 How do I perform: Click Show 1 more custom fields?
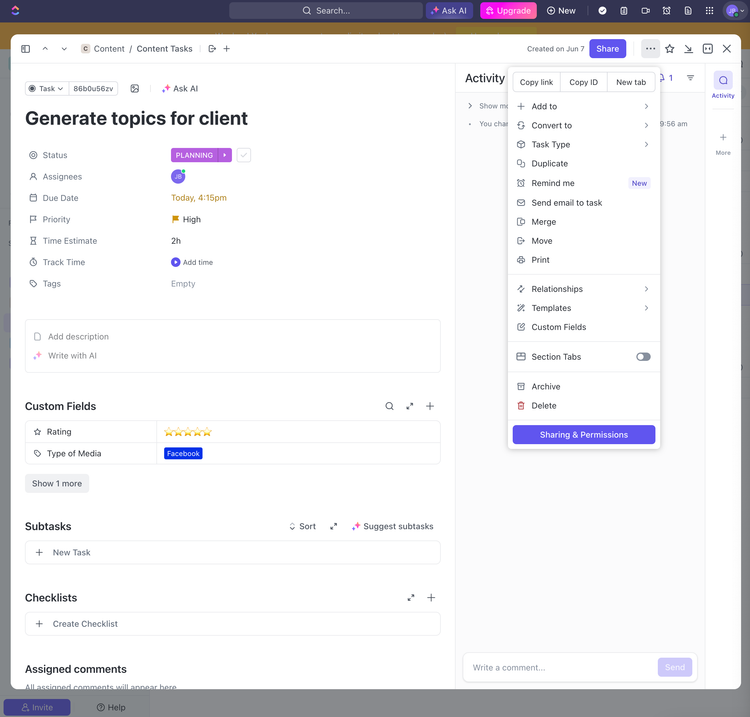point(57,484)
